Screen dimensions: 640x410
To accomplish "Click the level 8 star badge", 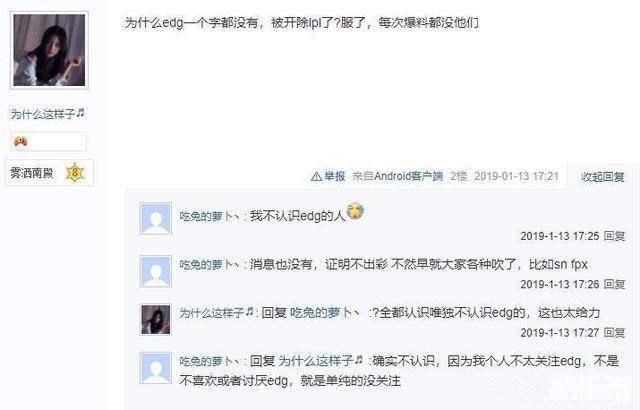I will click(x=75, y=173).
